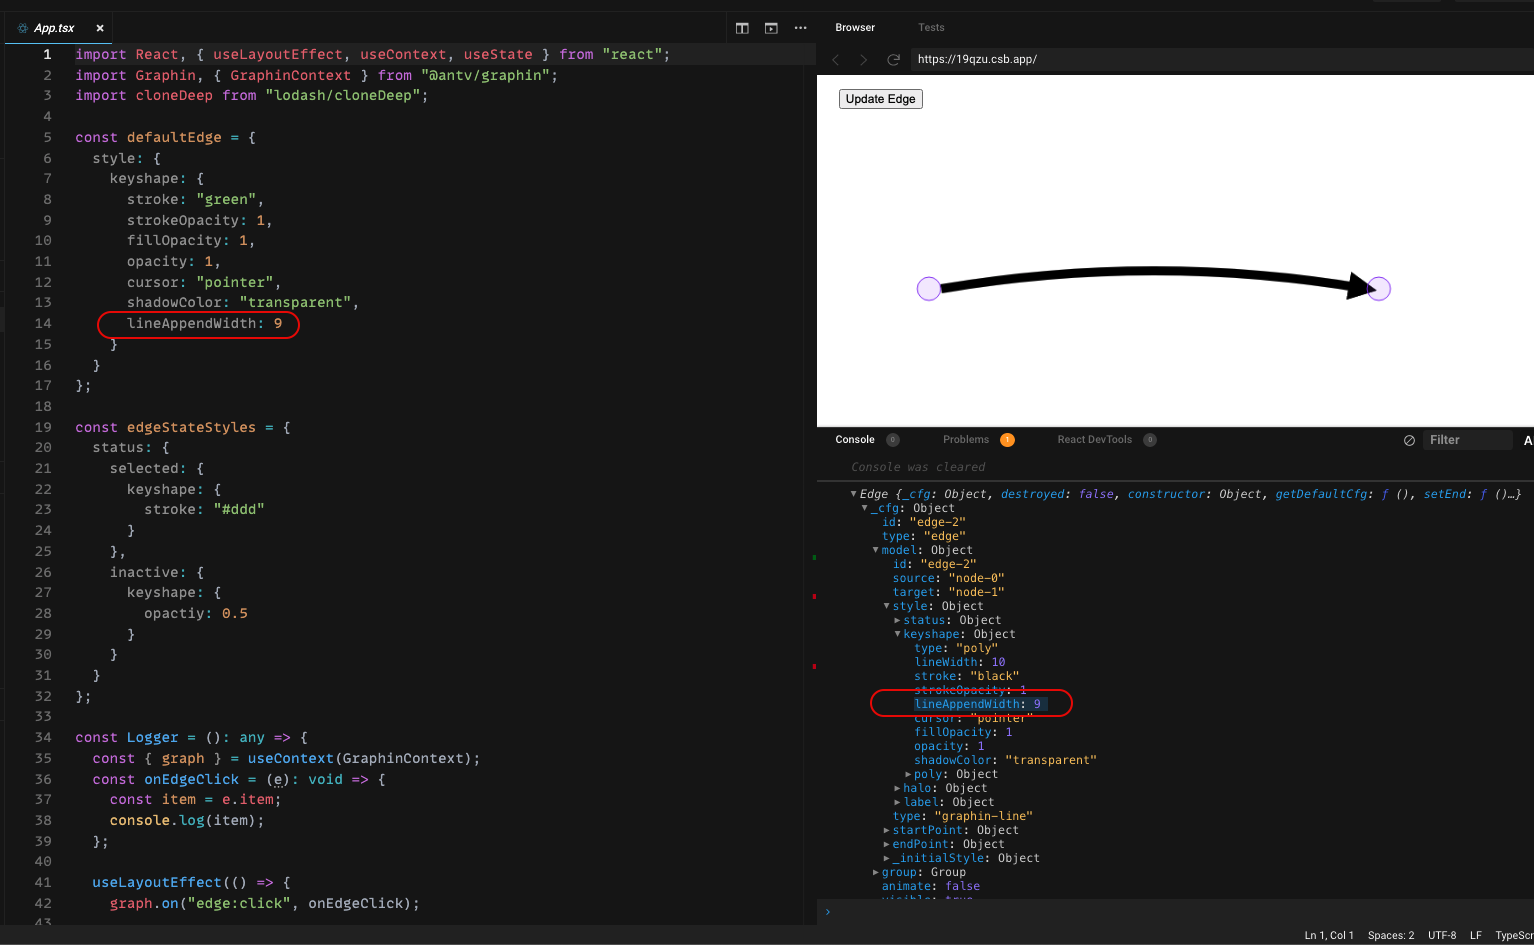
Task: Click the left graph node circle
Action: click(929, 289)
